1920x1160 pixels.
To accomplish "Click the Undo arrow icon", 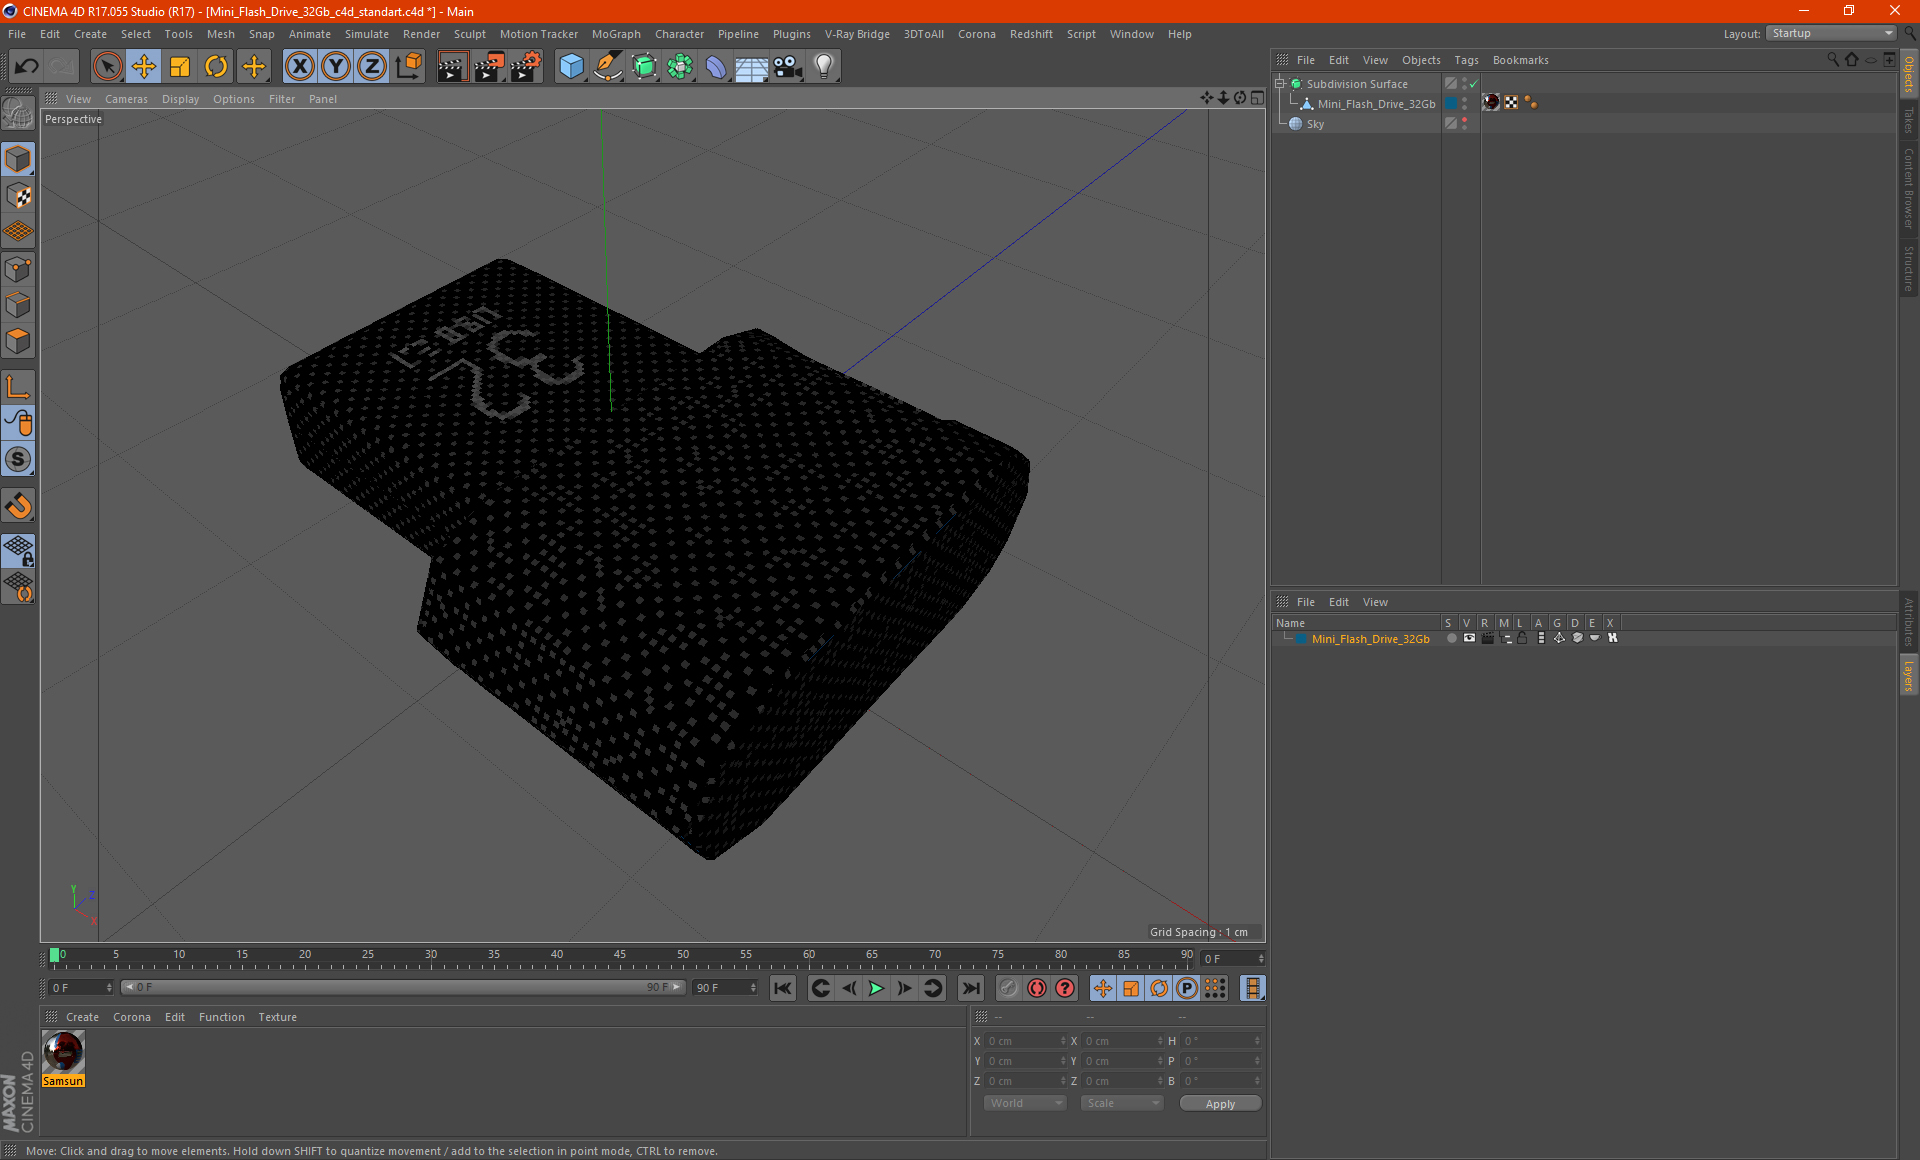I will 27,67.
